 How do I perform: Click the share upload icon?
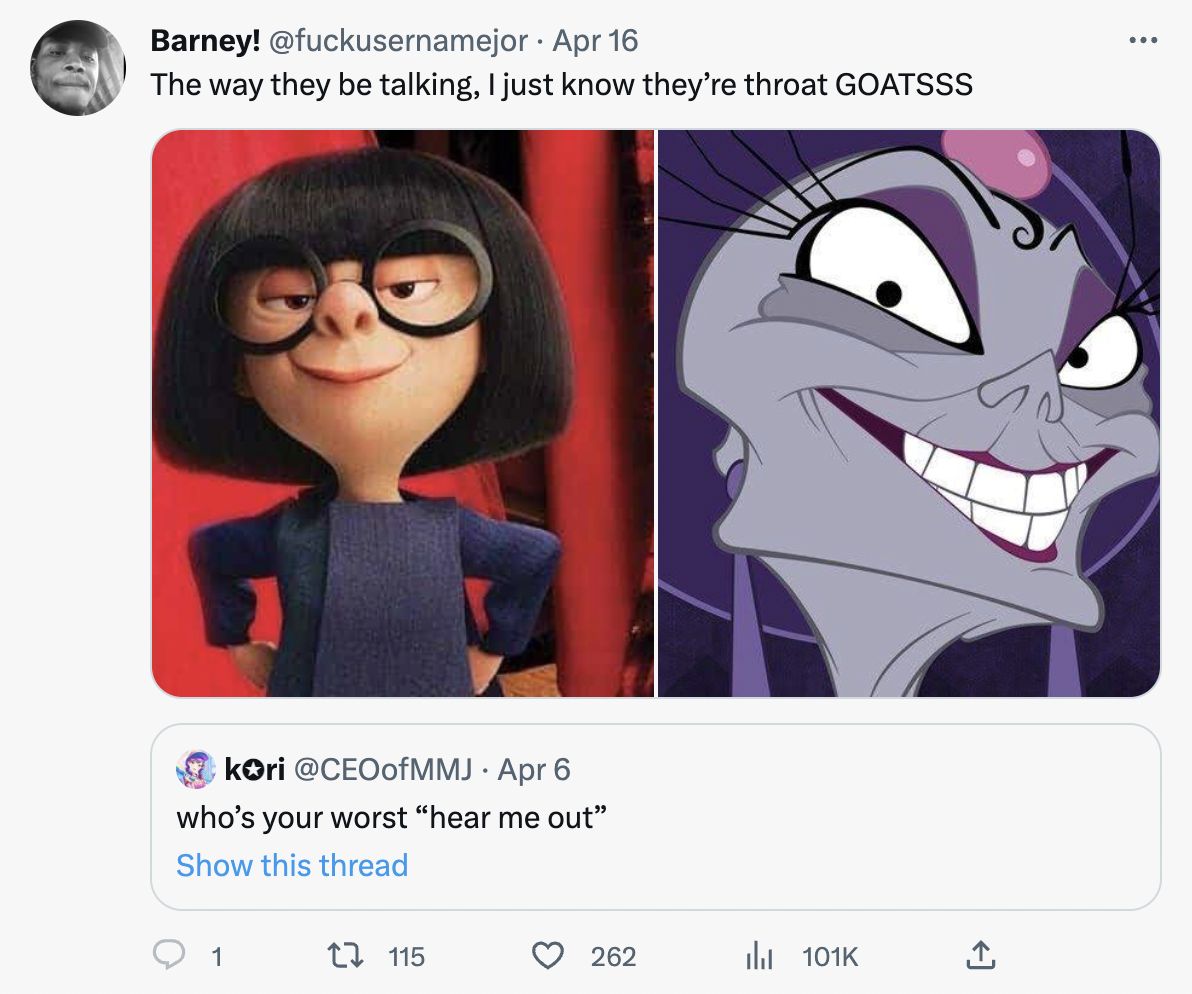click(x=980, y=957)
